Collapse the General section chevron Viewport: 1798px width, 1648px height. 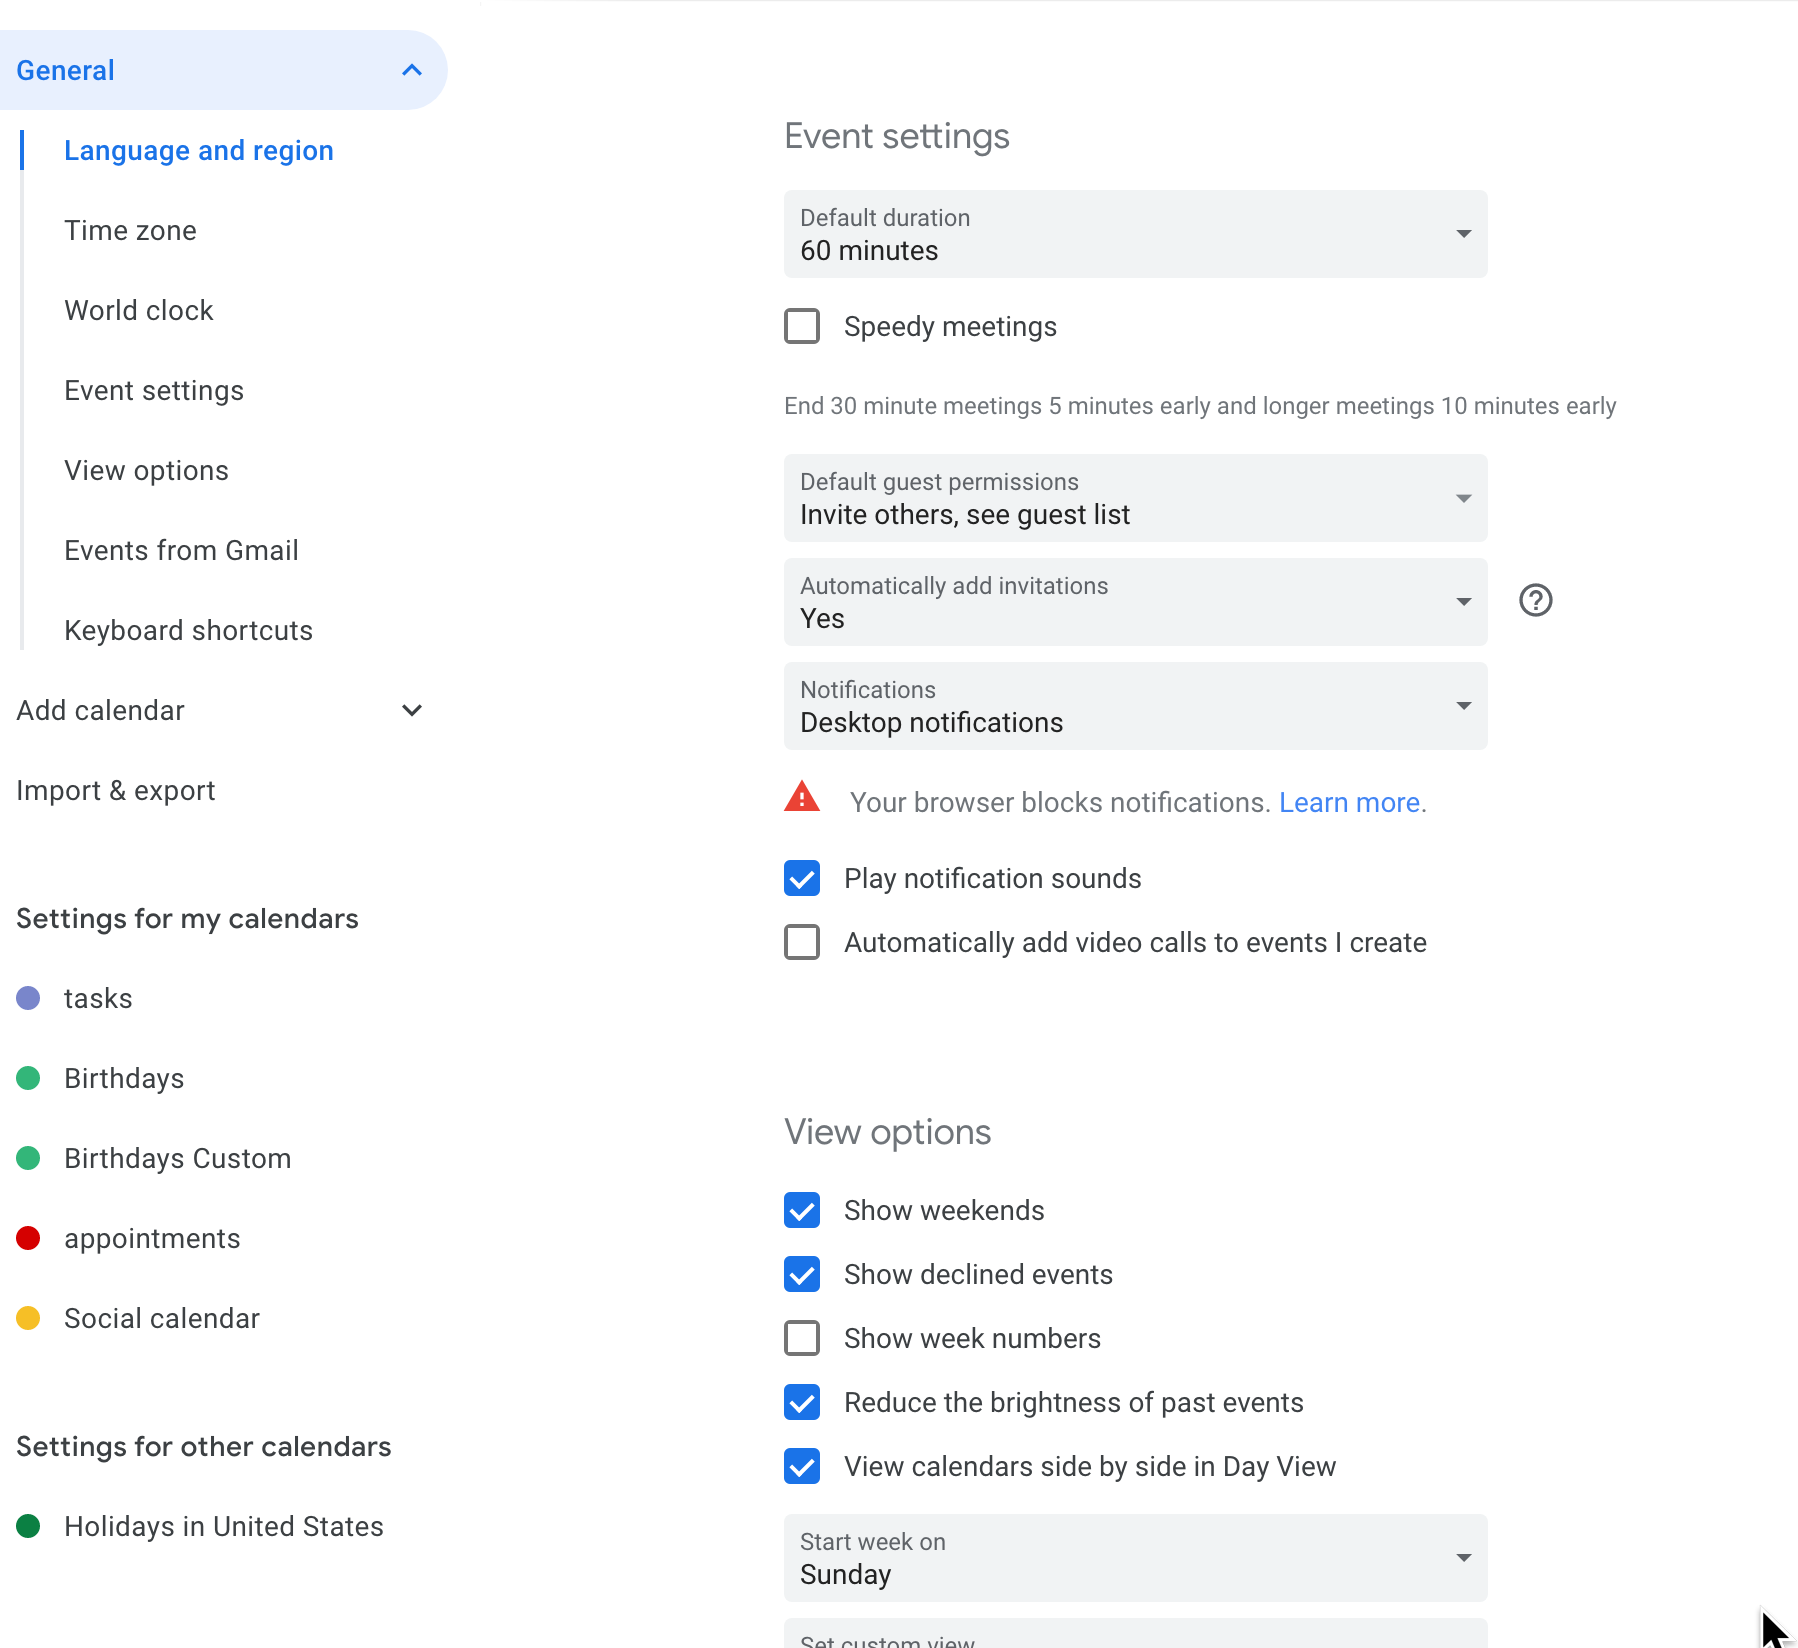click(411, 70)
